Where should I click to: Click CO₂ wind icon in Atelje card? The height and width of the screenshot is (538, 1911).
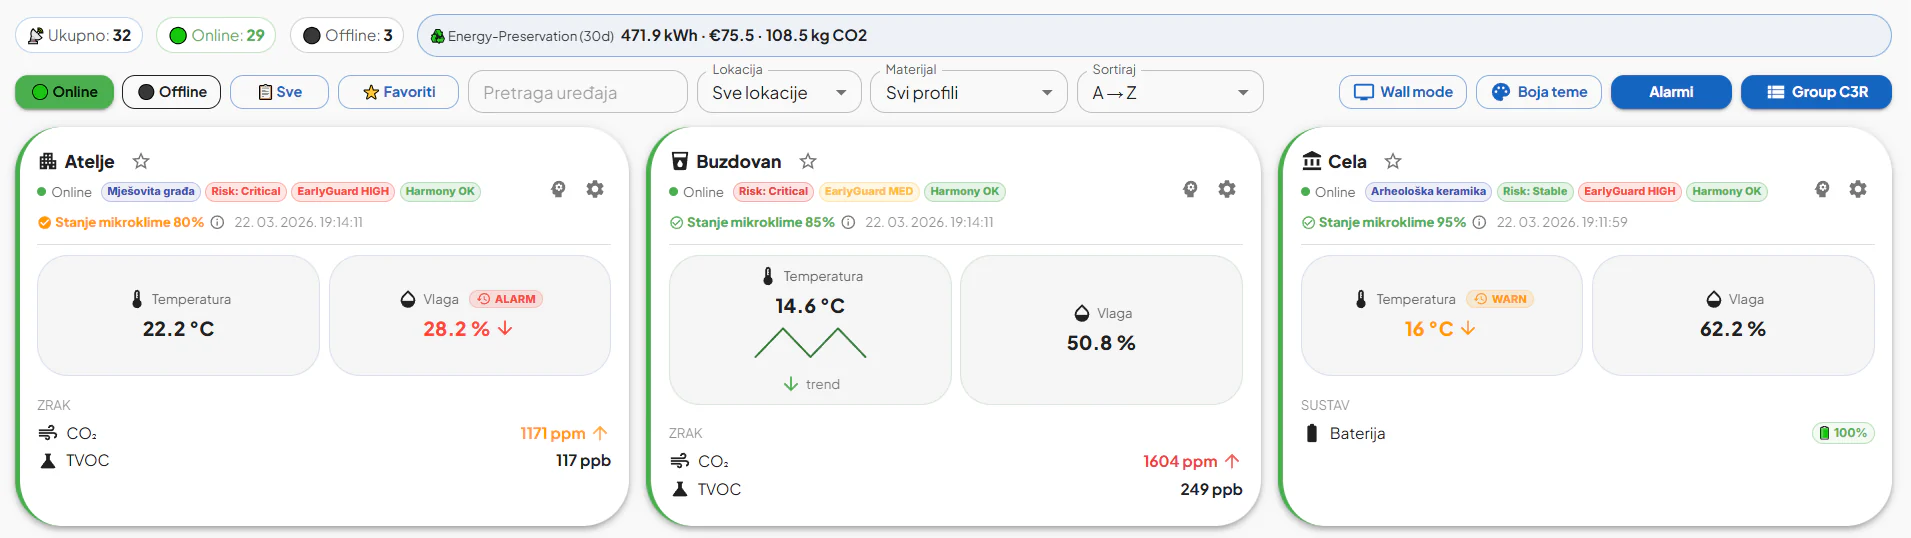pos(48,433)
